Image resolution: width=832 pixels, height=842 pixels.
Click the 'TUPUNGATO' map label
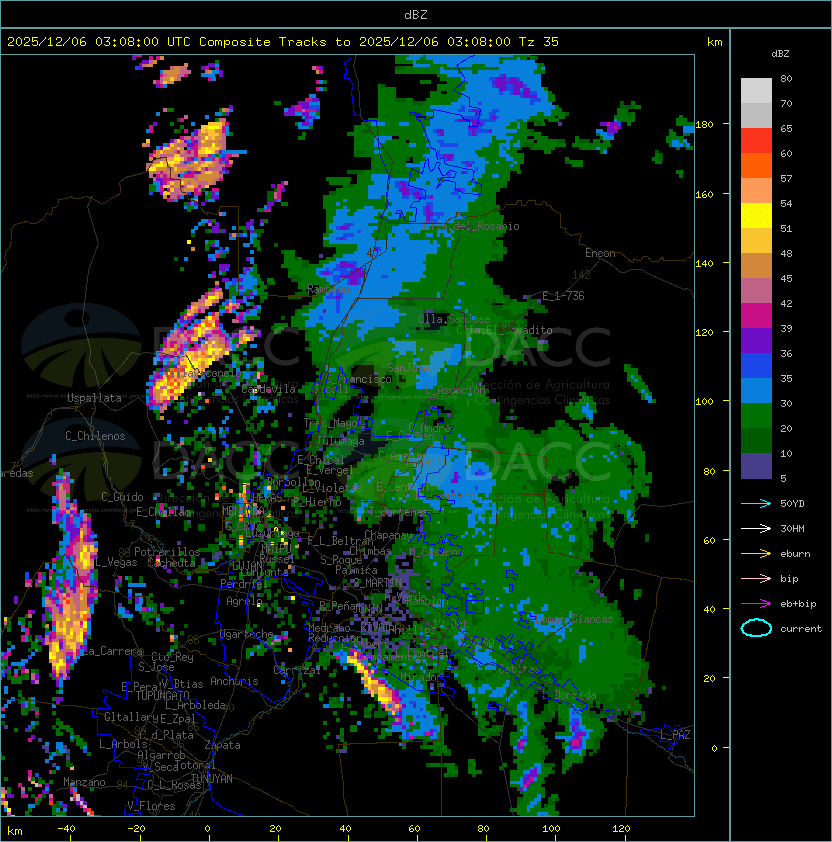(162, 695)
